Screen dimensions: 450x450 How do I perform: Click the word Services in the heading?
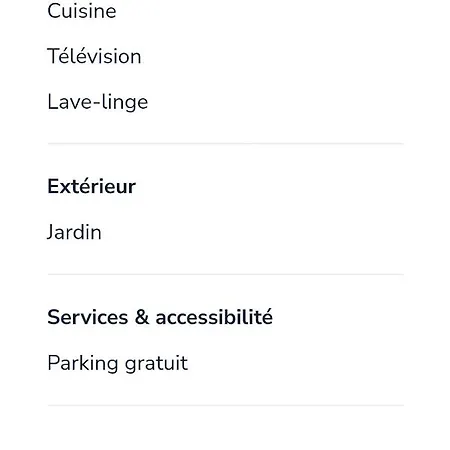click(88, 317)
